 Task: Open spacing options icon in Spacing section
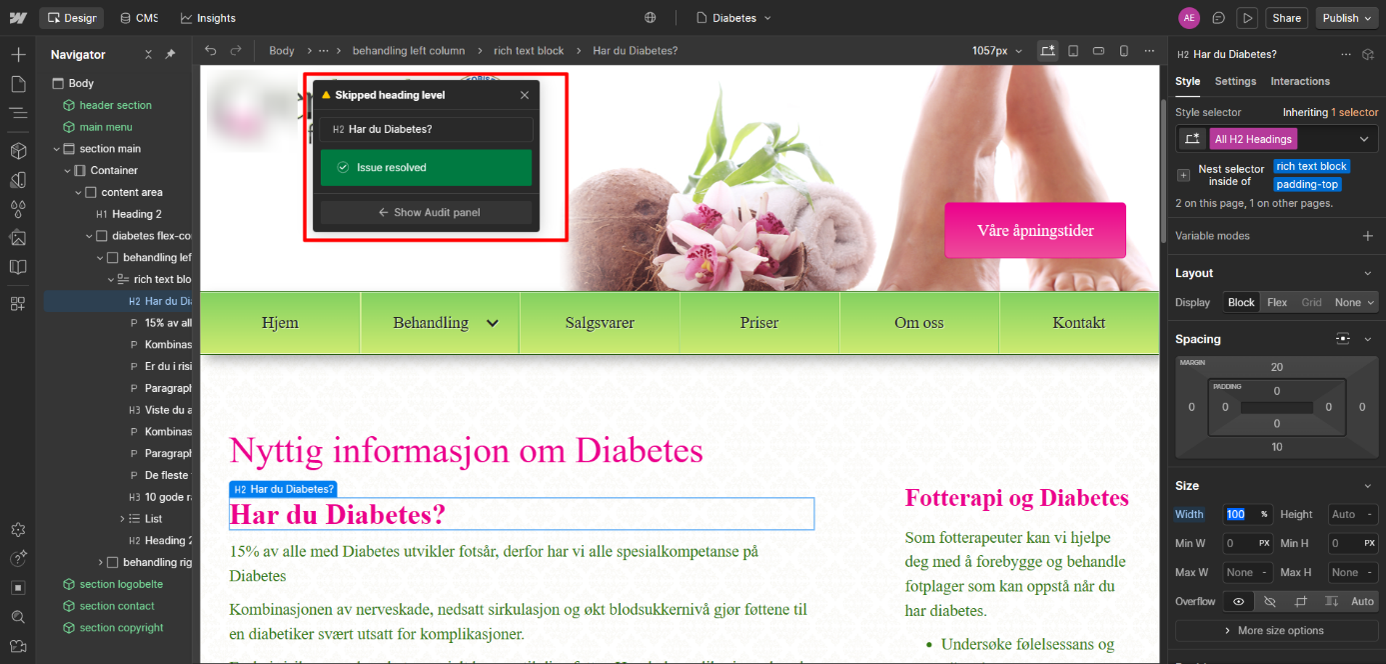click(1343, 339)
